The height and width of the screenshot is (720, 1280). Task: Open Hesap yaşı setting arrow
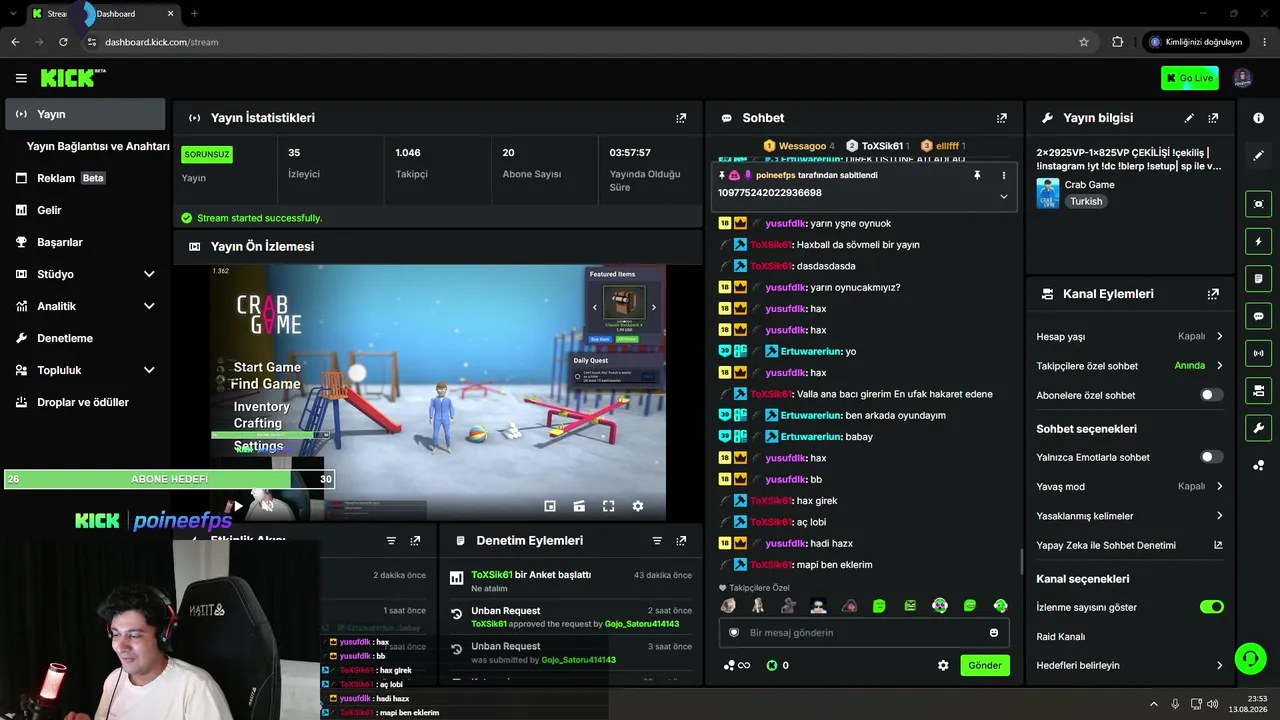(x=1219, y=337)
